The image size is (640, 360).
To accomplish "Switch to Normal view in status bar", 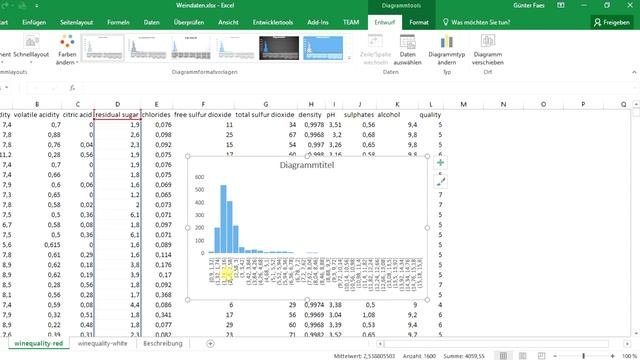I will point(503,356).
